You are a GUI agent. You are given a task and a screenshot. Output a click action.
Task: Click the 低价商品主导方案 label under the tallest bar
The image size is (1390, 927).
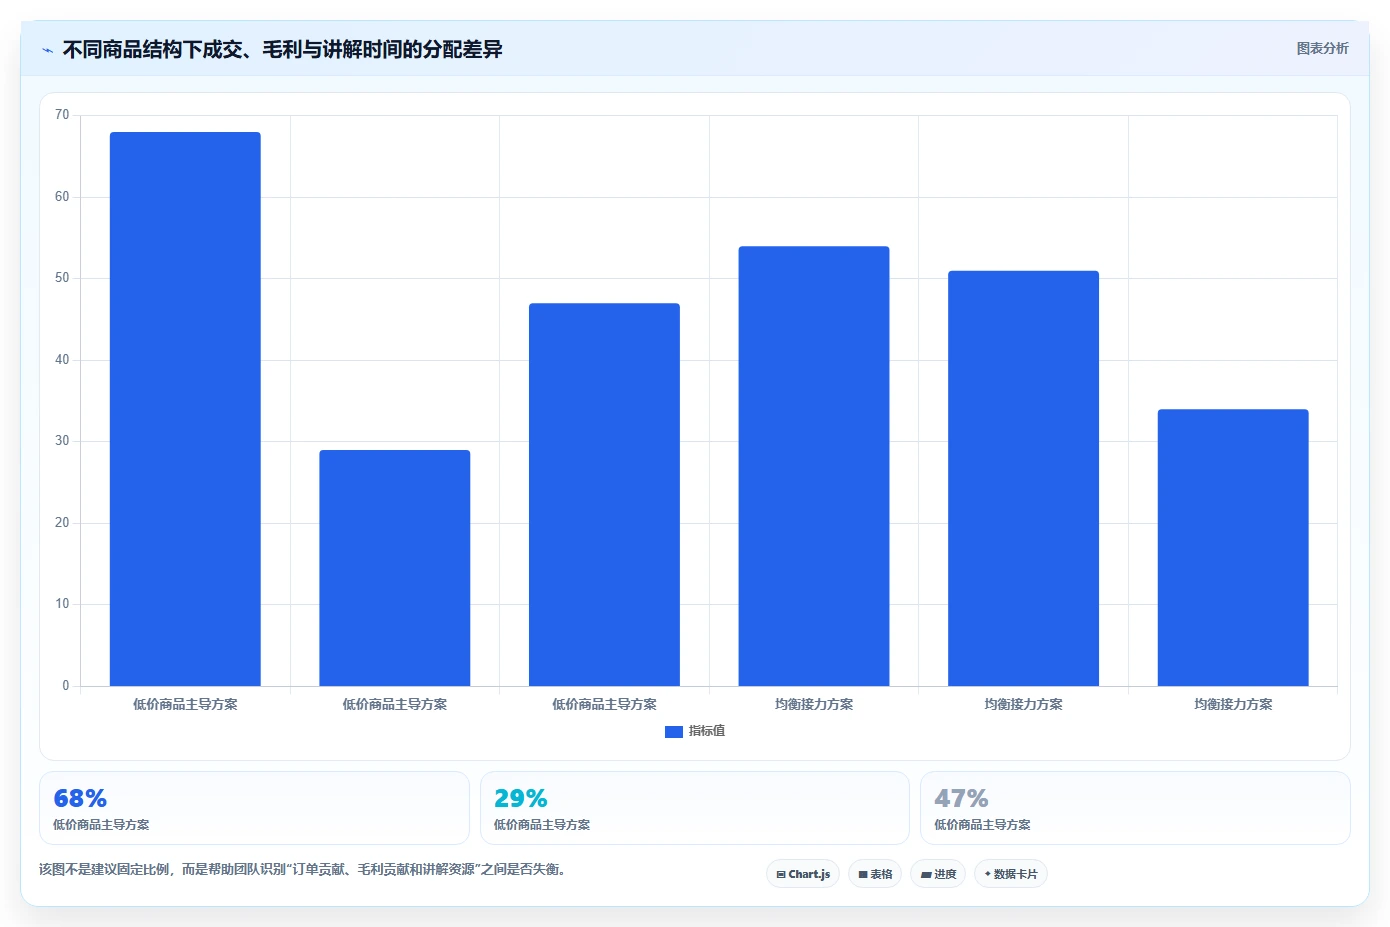pos(185,704)
